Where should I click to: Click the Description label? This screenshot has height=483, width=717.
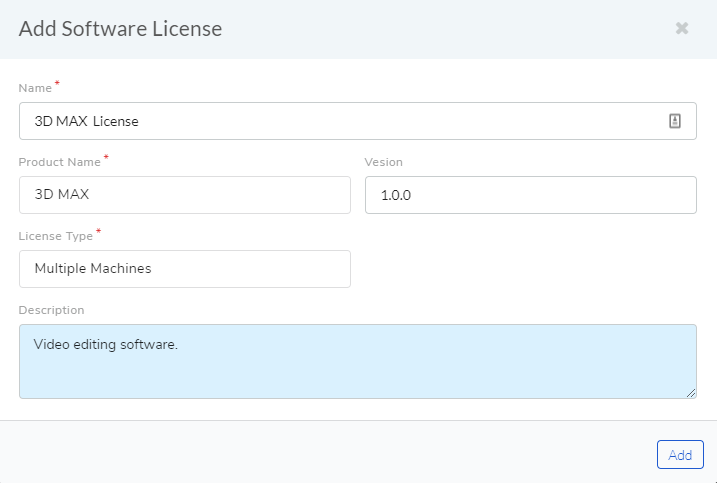(x=51, y=310)
